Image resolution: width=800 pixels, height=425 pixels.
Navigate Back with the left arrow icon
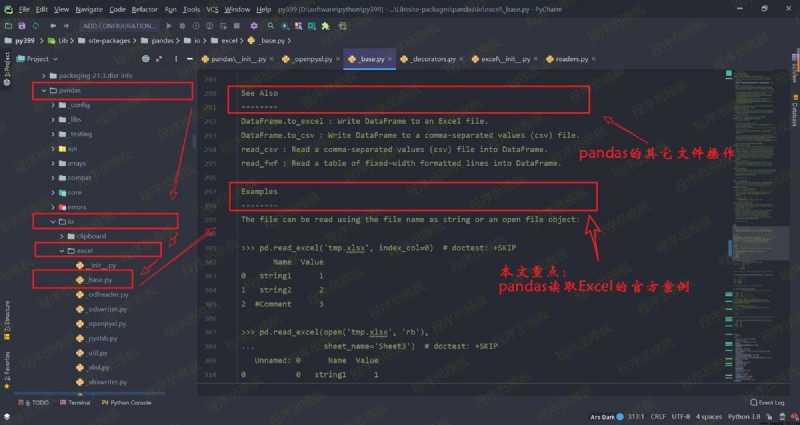click(x=53, y=26)
